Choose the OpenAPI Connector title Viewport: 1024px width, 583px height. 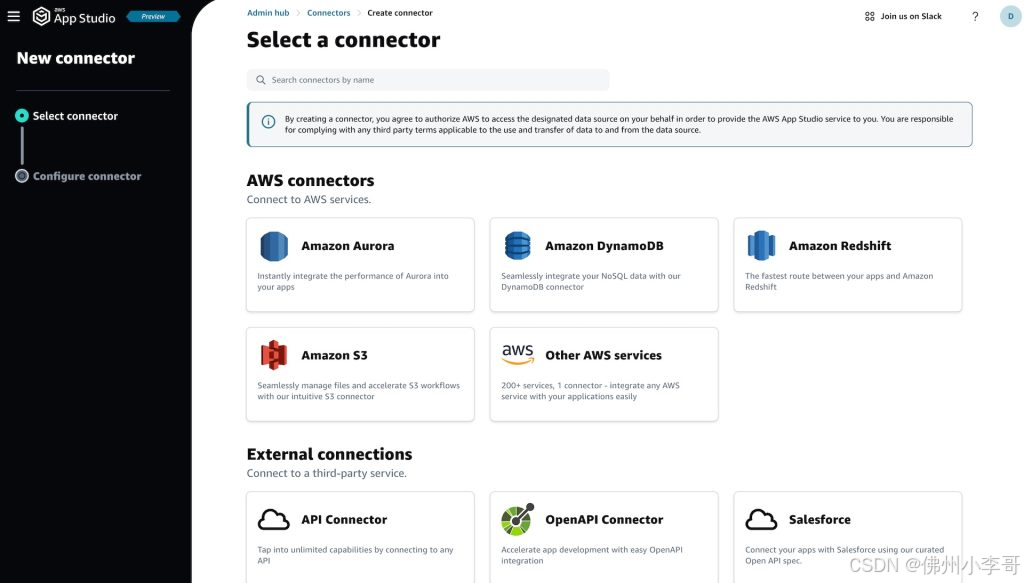604,520
